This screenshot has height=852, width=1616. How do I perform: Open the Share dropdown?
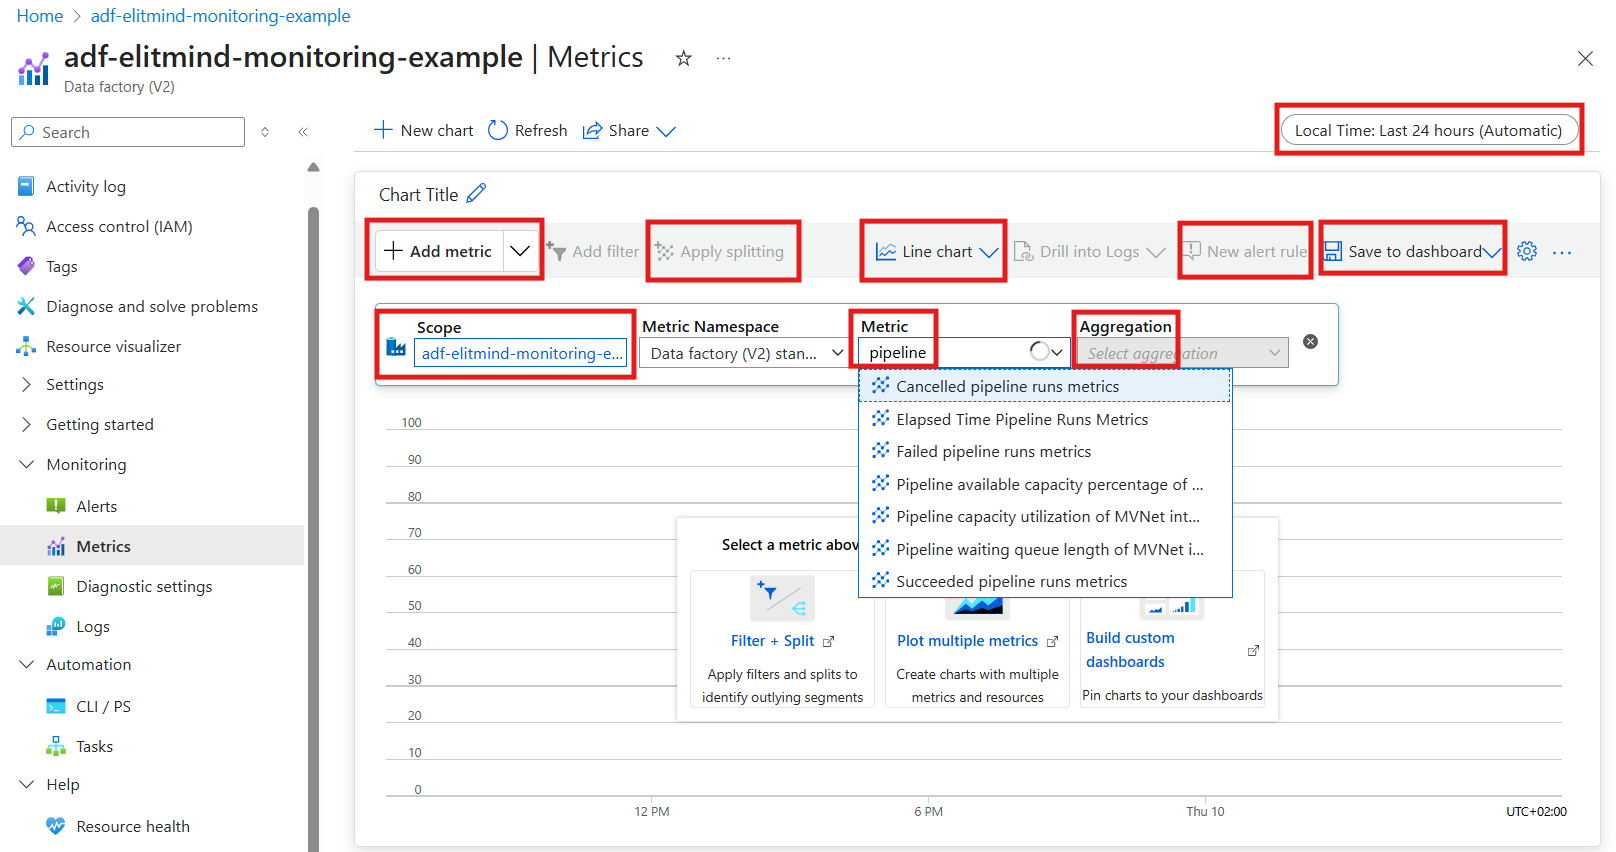point(629,131)
